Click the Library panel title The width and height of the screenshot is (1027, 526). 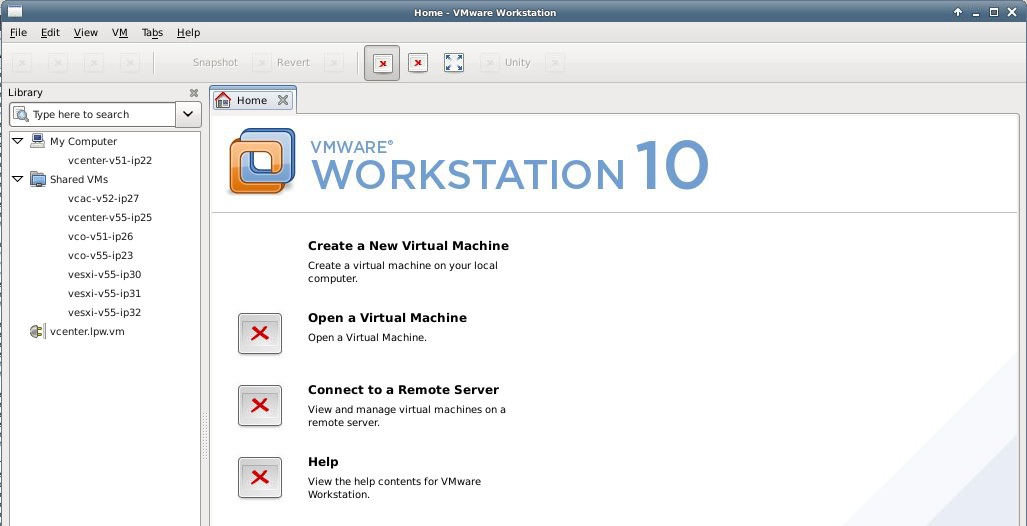point(26,93)
